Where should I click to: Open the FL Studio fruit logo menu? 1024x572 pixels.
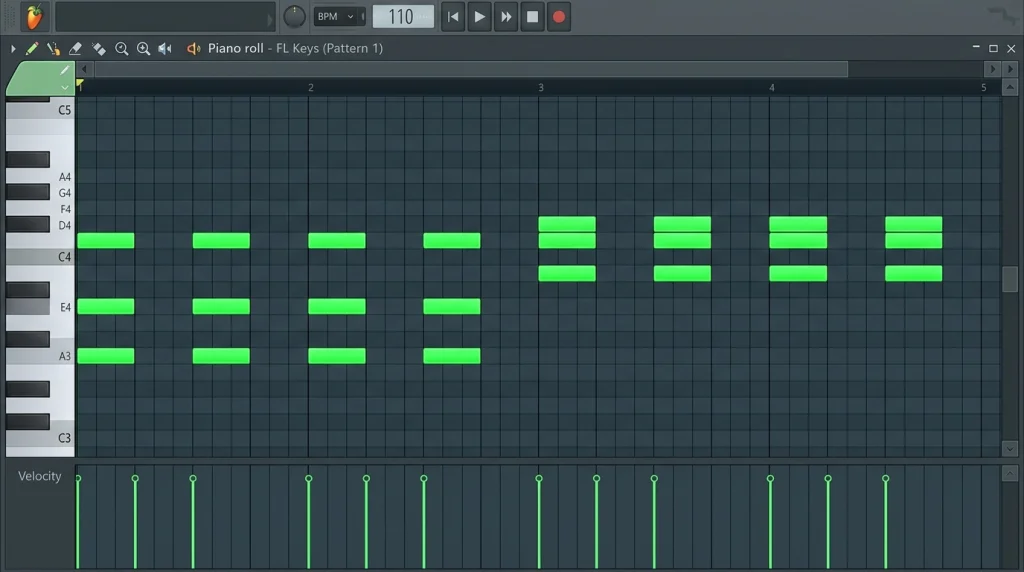[34, 17]
